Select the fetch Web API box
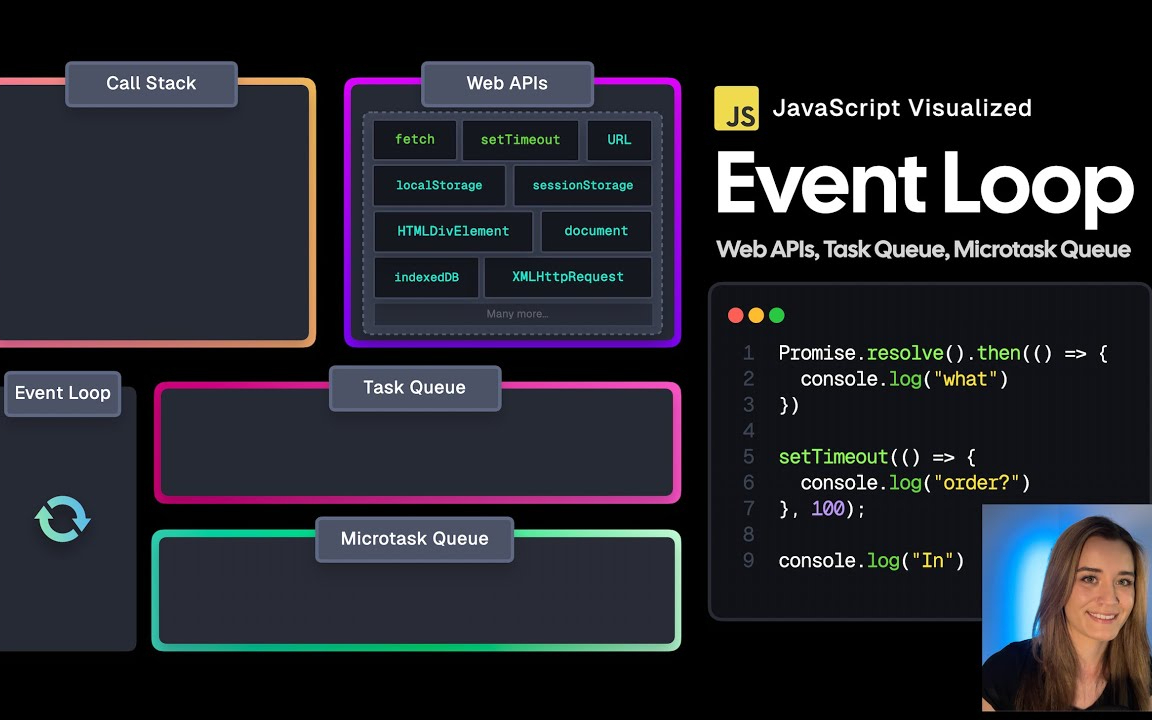This screenshot has height=720, width=1152. (415, 140)
